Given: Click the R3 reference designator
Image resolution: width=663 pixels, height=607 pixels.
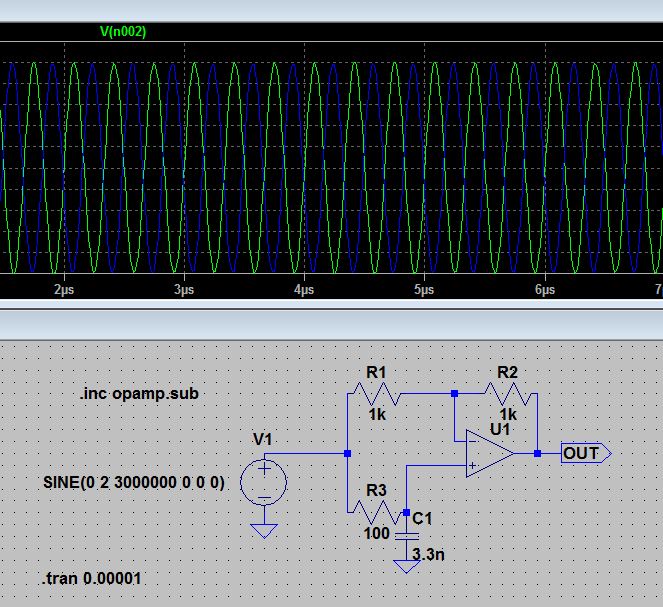Looking at the screenshot, I should (376, 490).
